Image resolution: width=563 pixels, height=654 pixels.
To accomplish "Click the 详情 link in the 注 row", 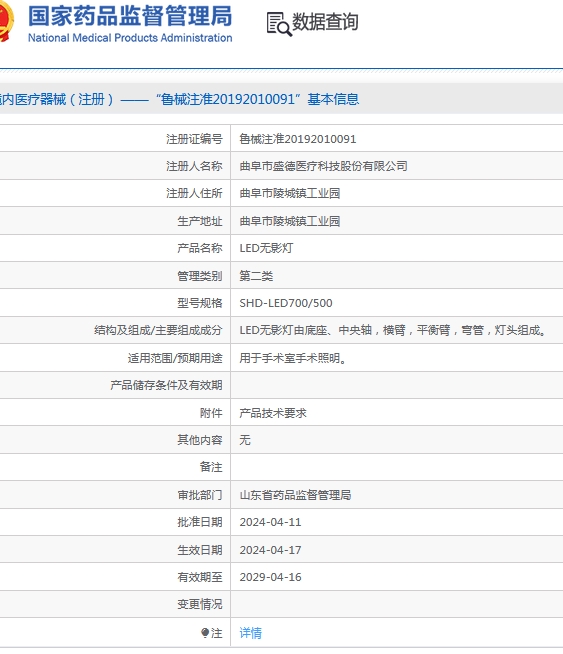I will click(251, 633).
